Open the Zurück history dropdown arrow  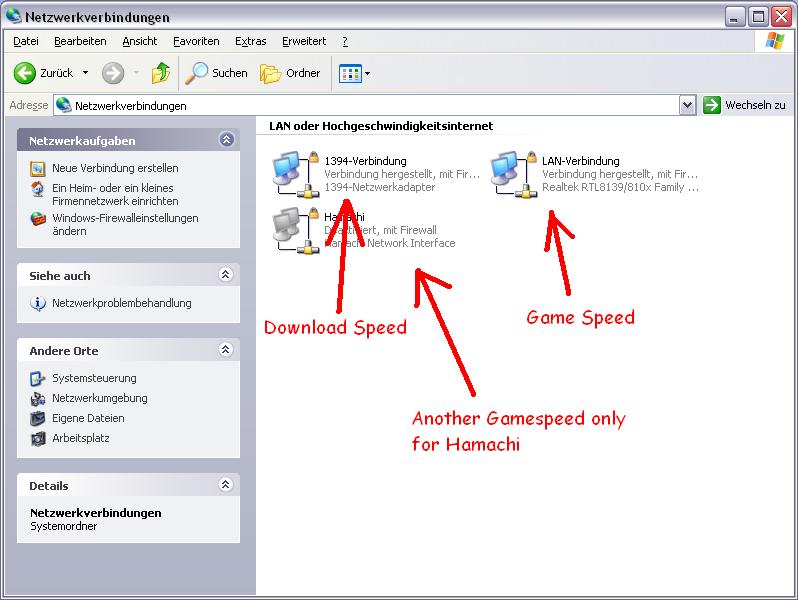coord(85,73)
